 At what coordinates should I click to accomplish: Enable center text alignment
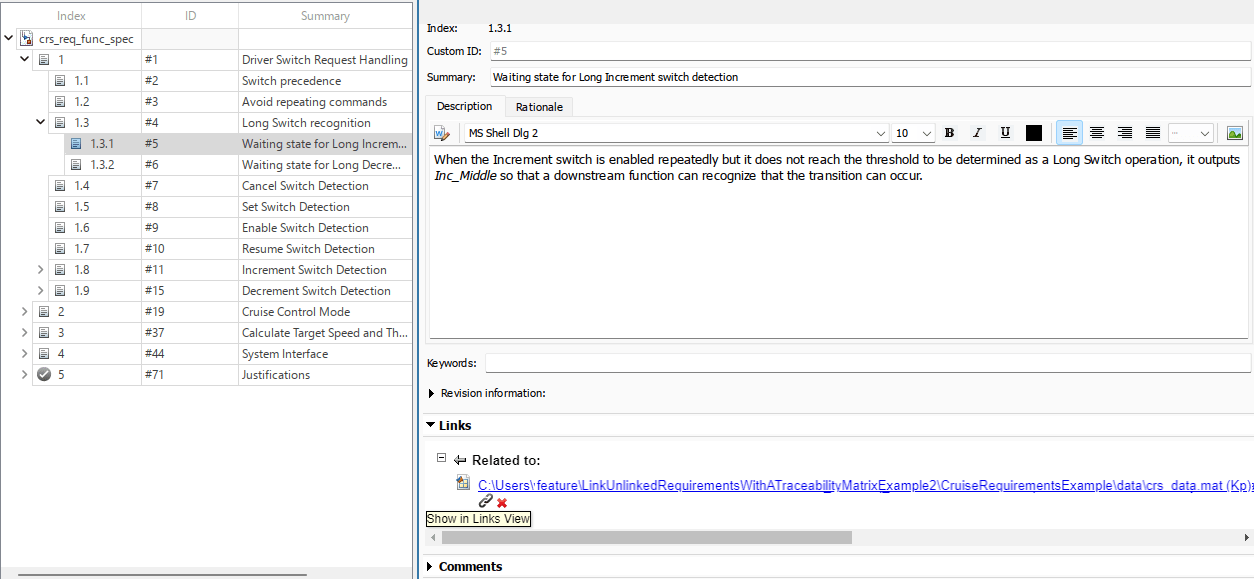1097,132
